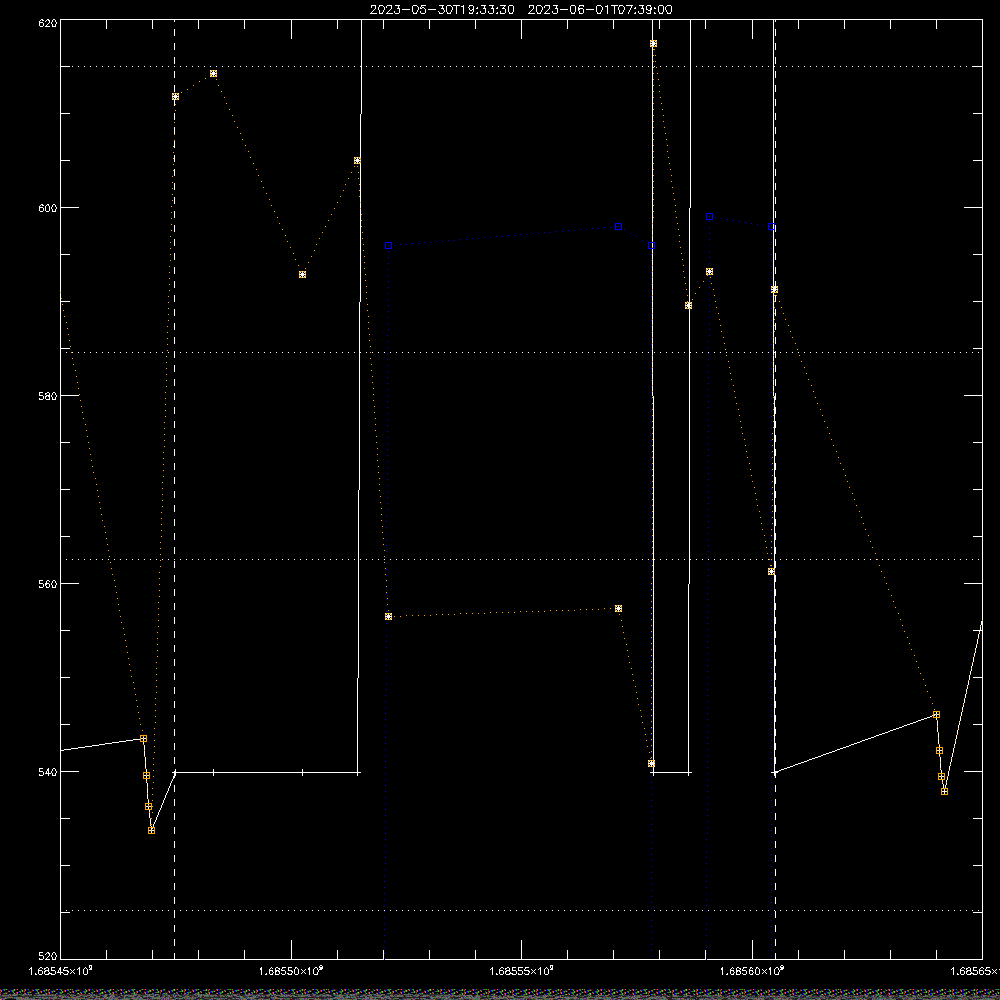The image size is (1000, 1000).
Task: Click the 620 y-axis label
Action: (x=48, y=24)
